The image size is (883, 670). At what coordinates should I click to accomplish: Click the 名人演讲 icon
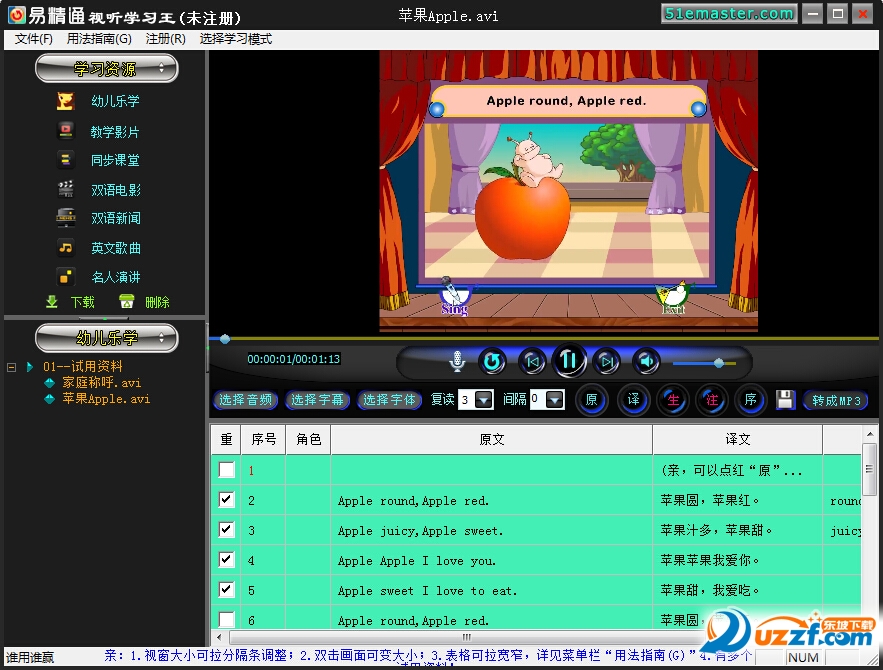click(x=66, y=276)
